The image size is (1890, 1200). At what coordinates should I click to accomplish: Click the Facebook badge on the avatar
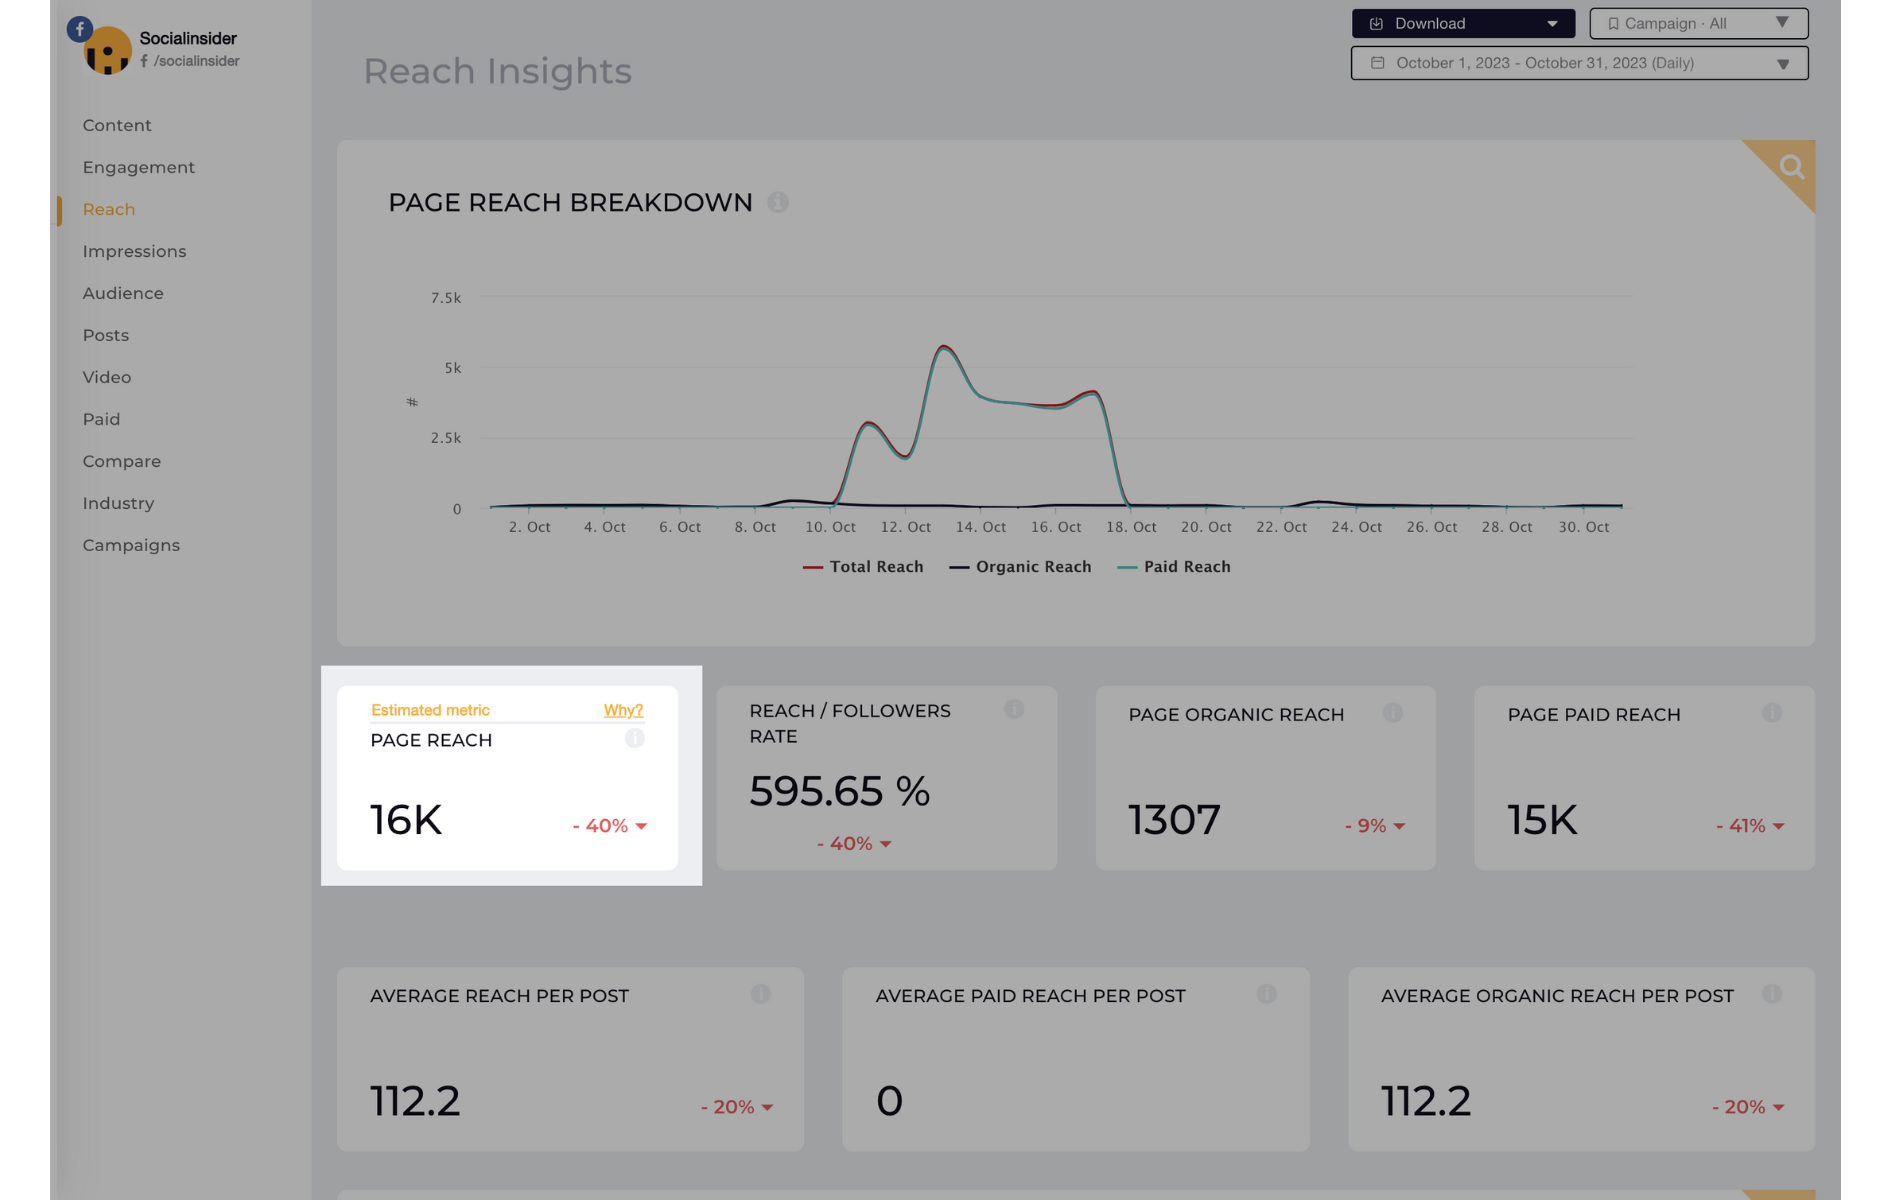80,29
